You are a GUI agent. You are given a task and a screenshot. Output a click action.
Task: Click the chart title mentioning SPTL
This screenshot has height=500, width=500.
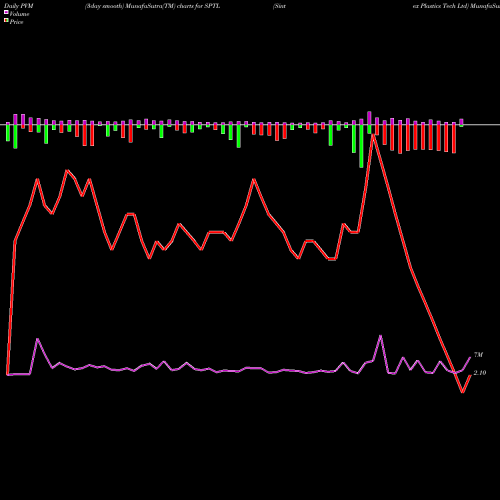[152, 6]
